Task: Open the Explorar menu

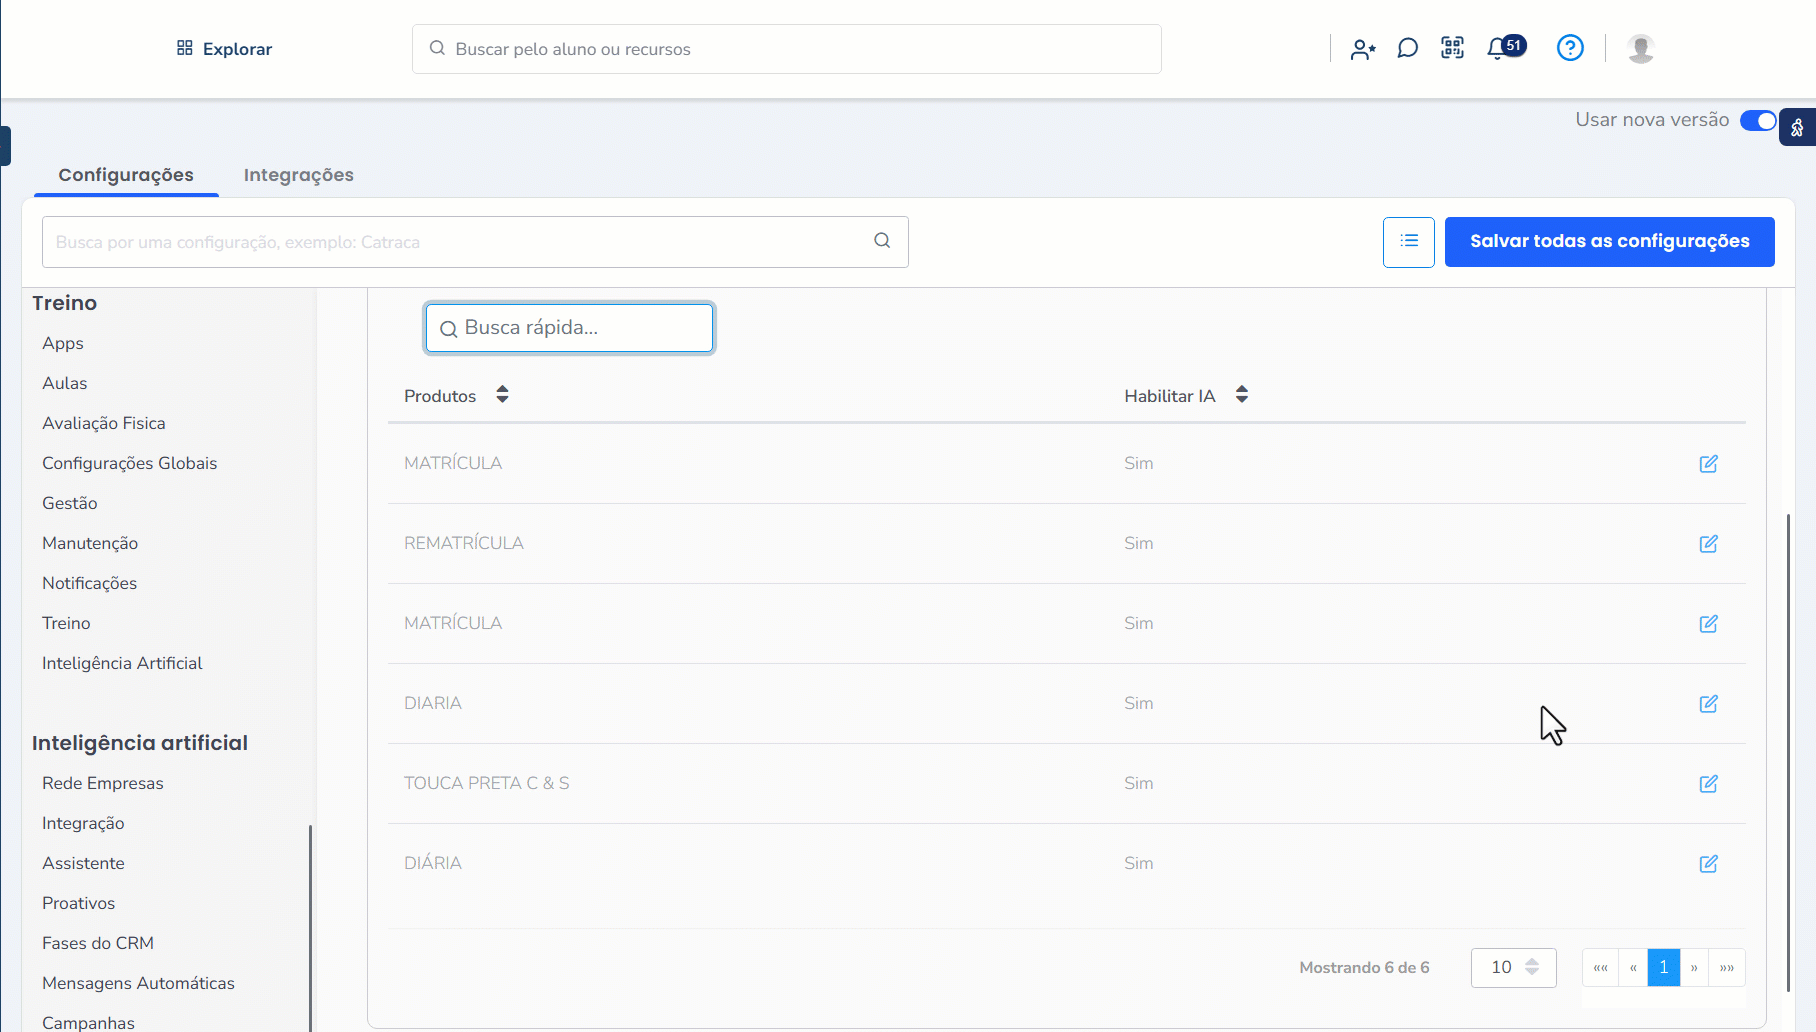Action: [x=225, y=49]
